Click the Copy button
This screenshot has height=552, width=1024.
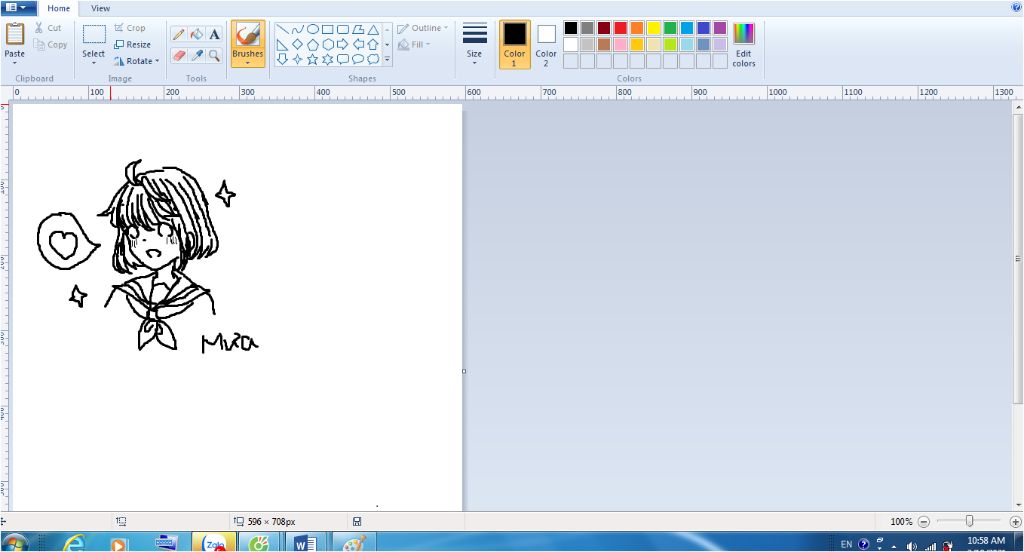[x=51, y=44]
